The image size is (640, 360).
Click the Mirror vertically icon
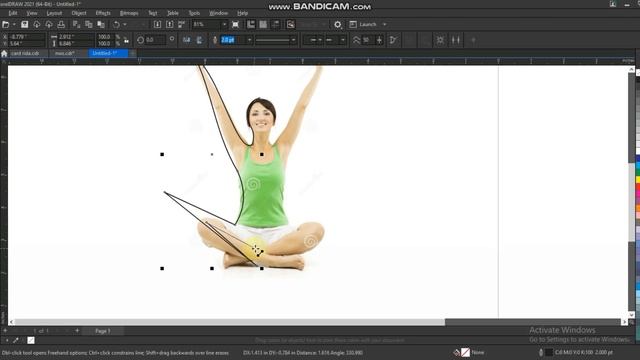[200, 40]
